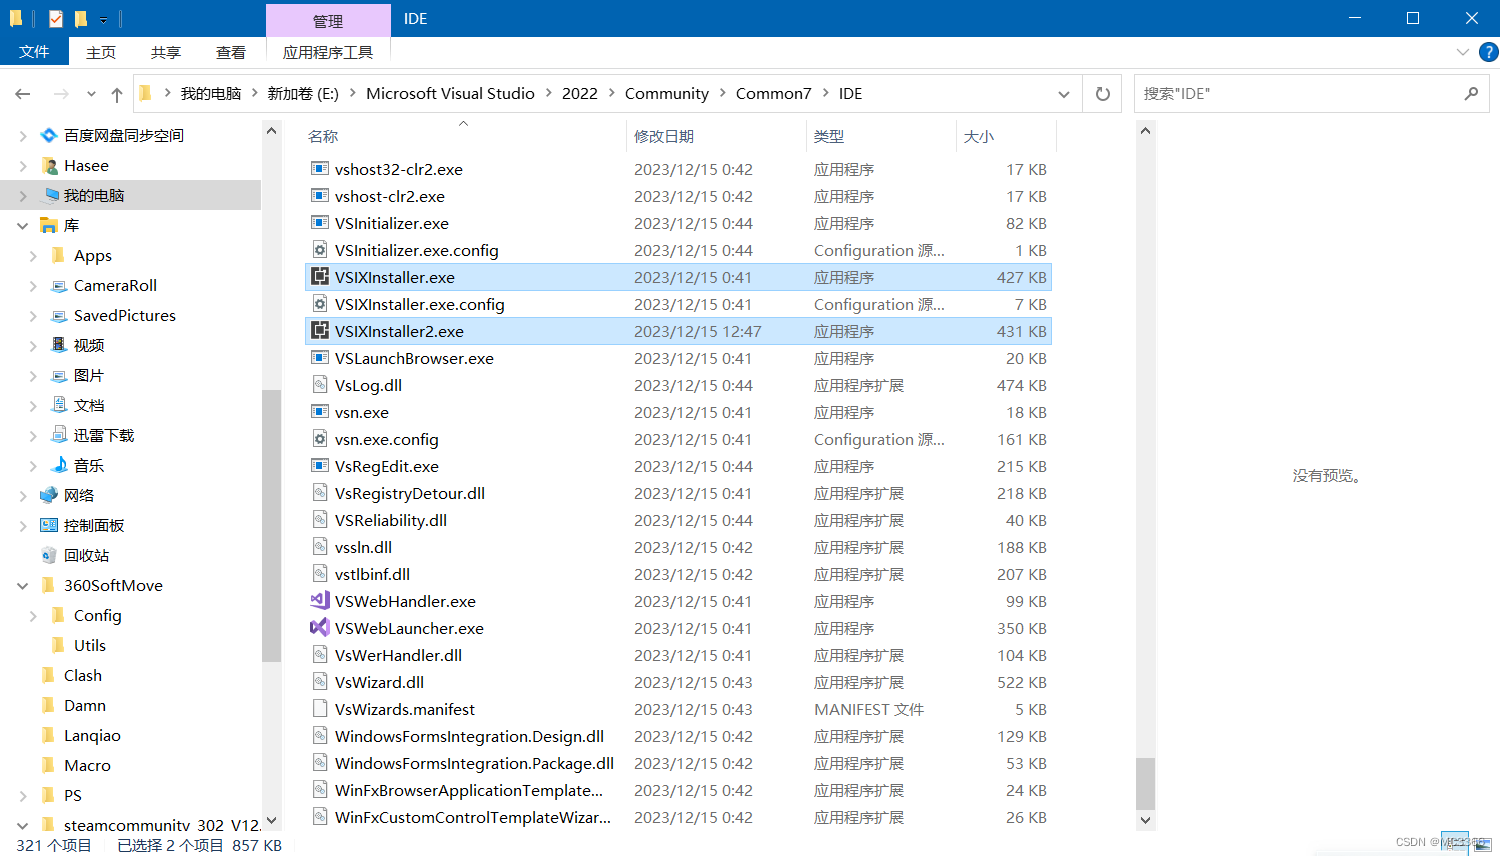Switch to large icons view button
The height and width of the screenshot is (856, 1500).
(1482, 845)
